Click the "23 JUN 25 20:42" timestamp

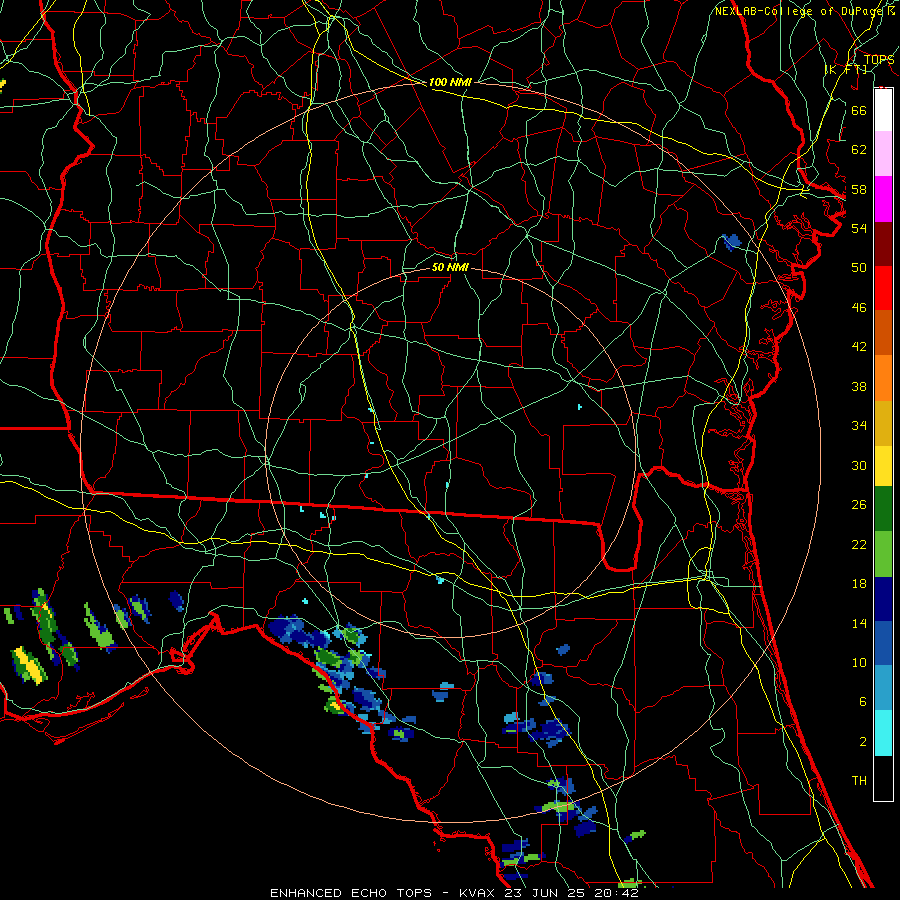coord(571,893)
